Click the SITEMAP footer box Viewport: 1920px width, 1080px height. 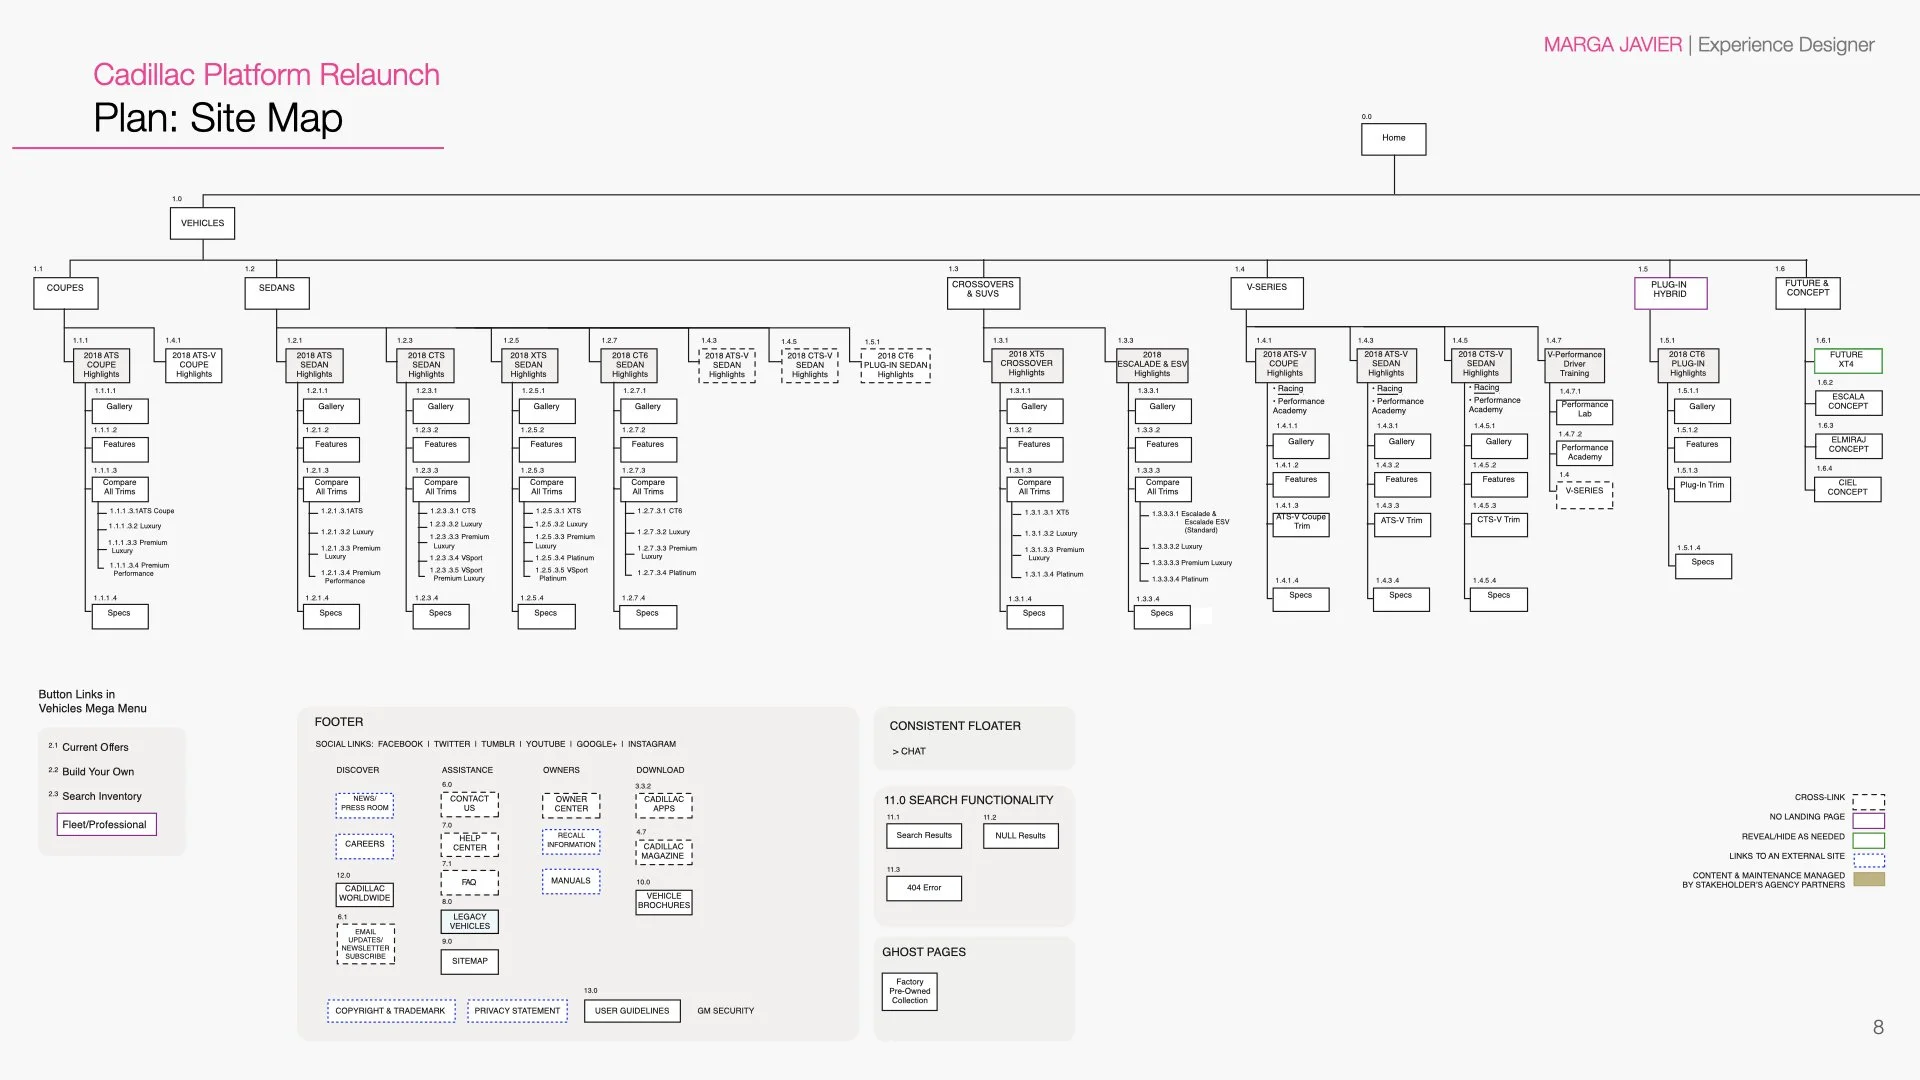tap(469, 961)
